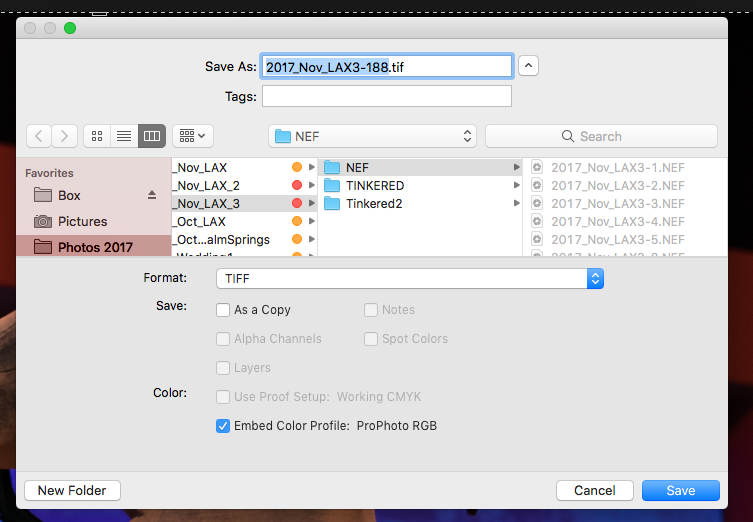Click the TINKERED folder icon

(x=332, y=185)
